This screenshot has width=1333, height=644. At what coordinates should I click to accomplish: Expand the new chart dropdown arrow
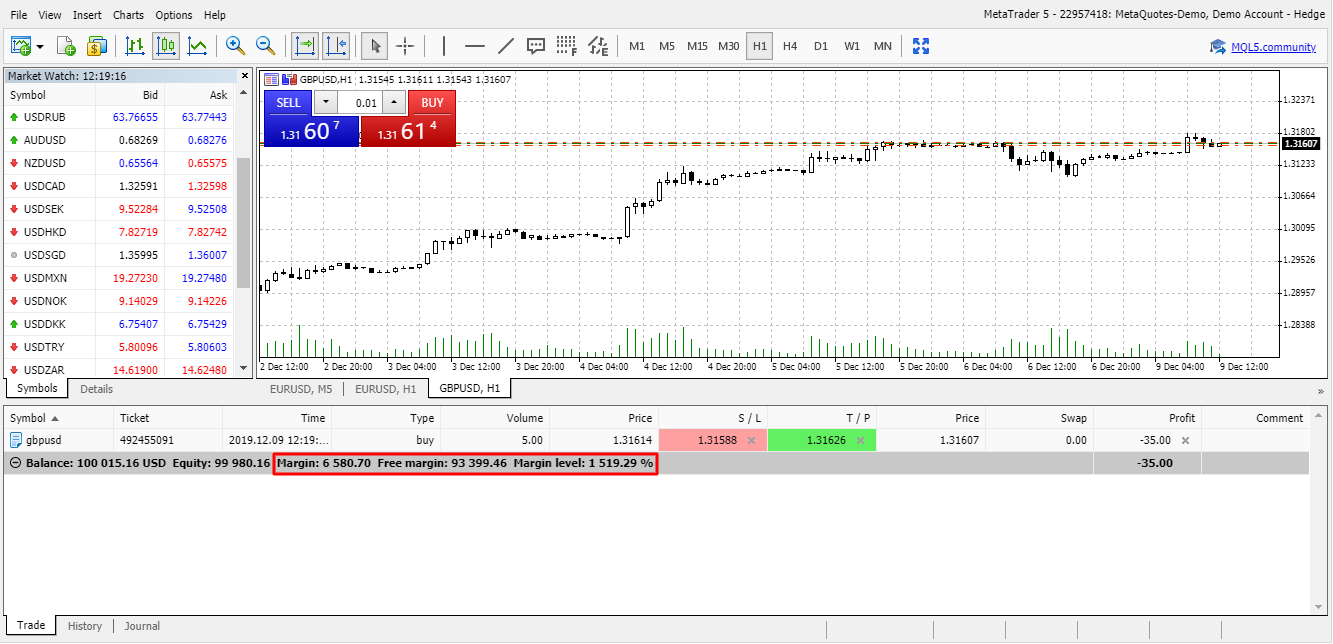pos(40,46)
